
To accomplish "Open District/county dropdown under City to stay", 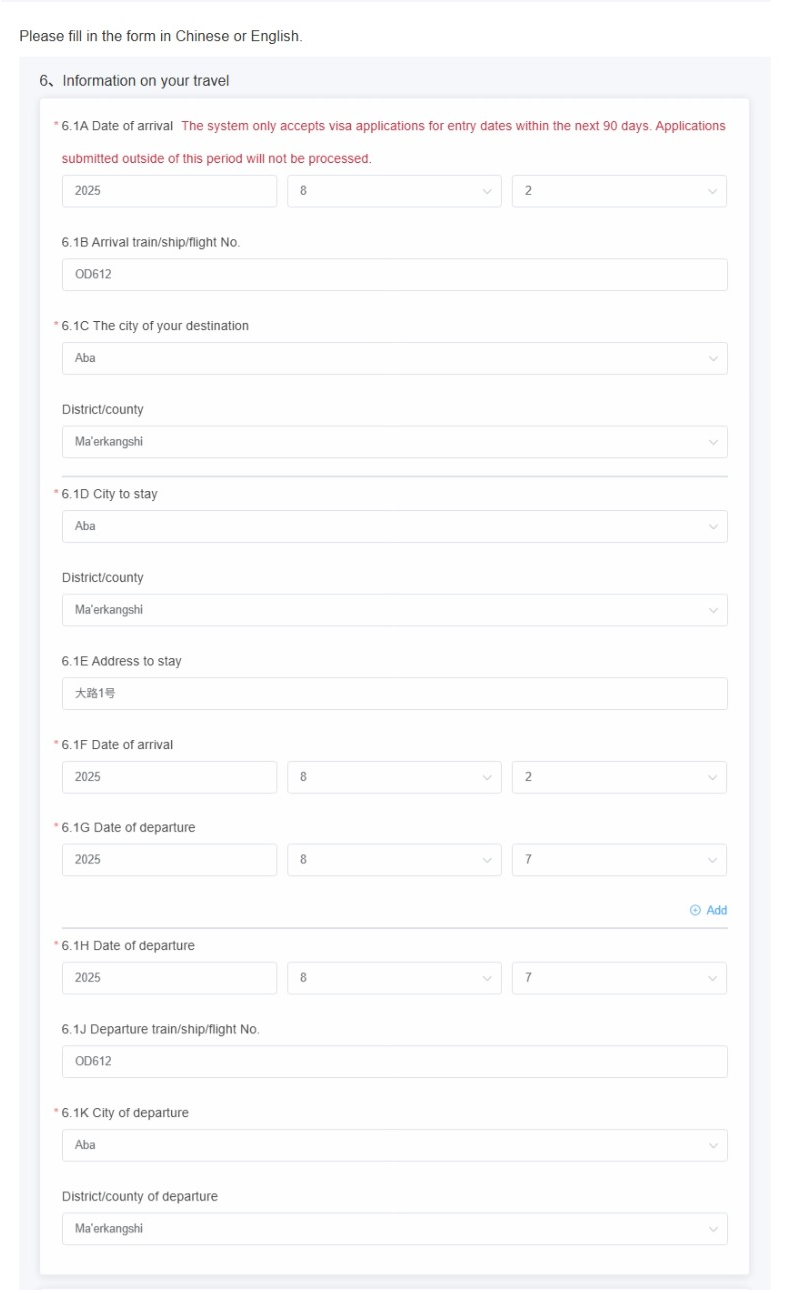I will click(394, 610).
